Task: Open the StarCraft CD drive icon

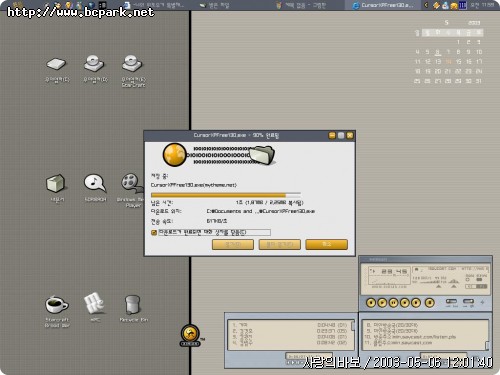Action: point(132,63)
